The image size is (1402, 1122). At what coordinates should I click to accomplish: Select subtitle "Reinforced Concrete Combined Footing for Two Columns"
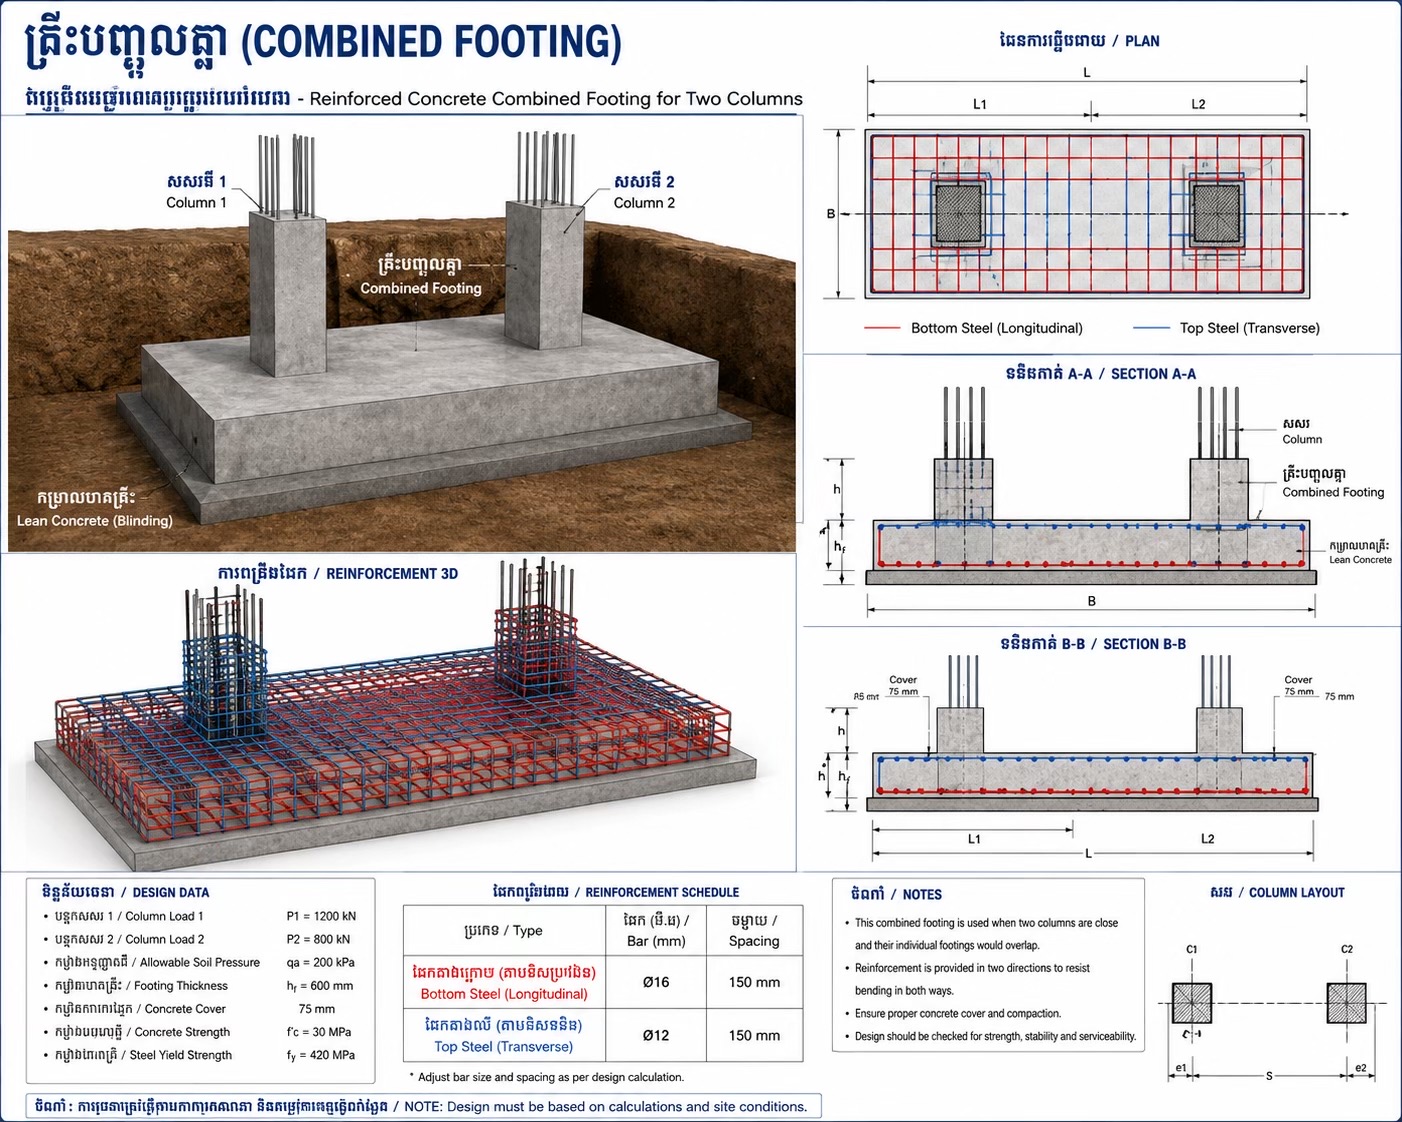pos(556,99)
